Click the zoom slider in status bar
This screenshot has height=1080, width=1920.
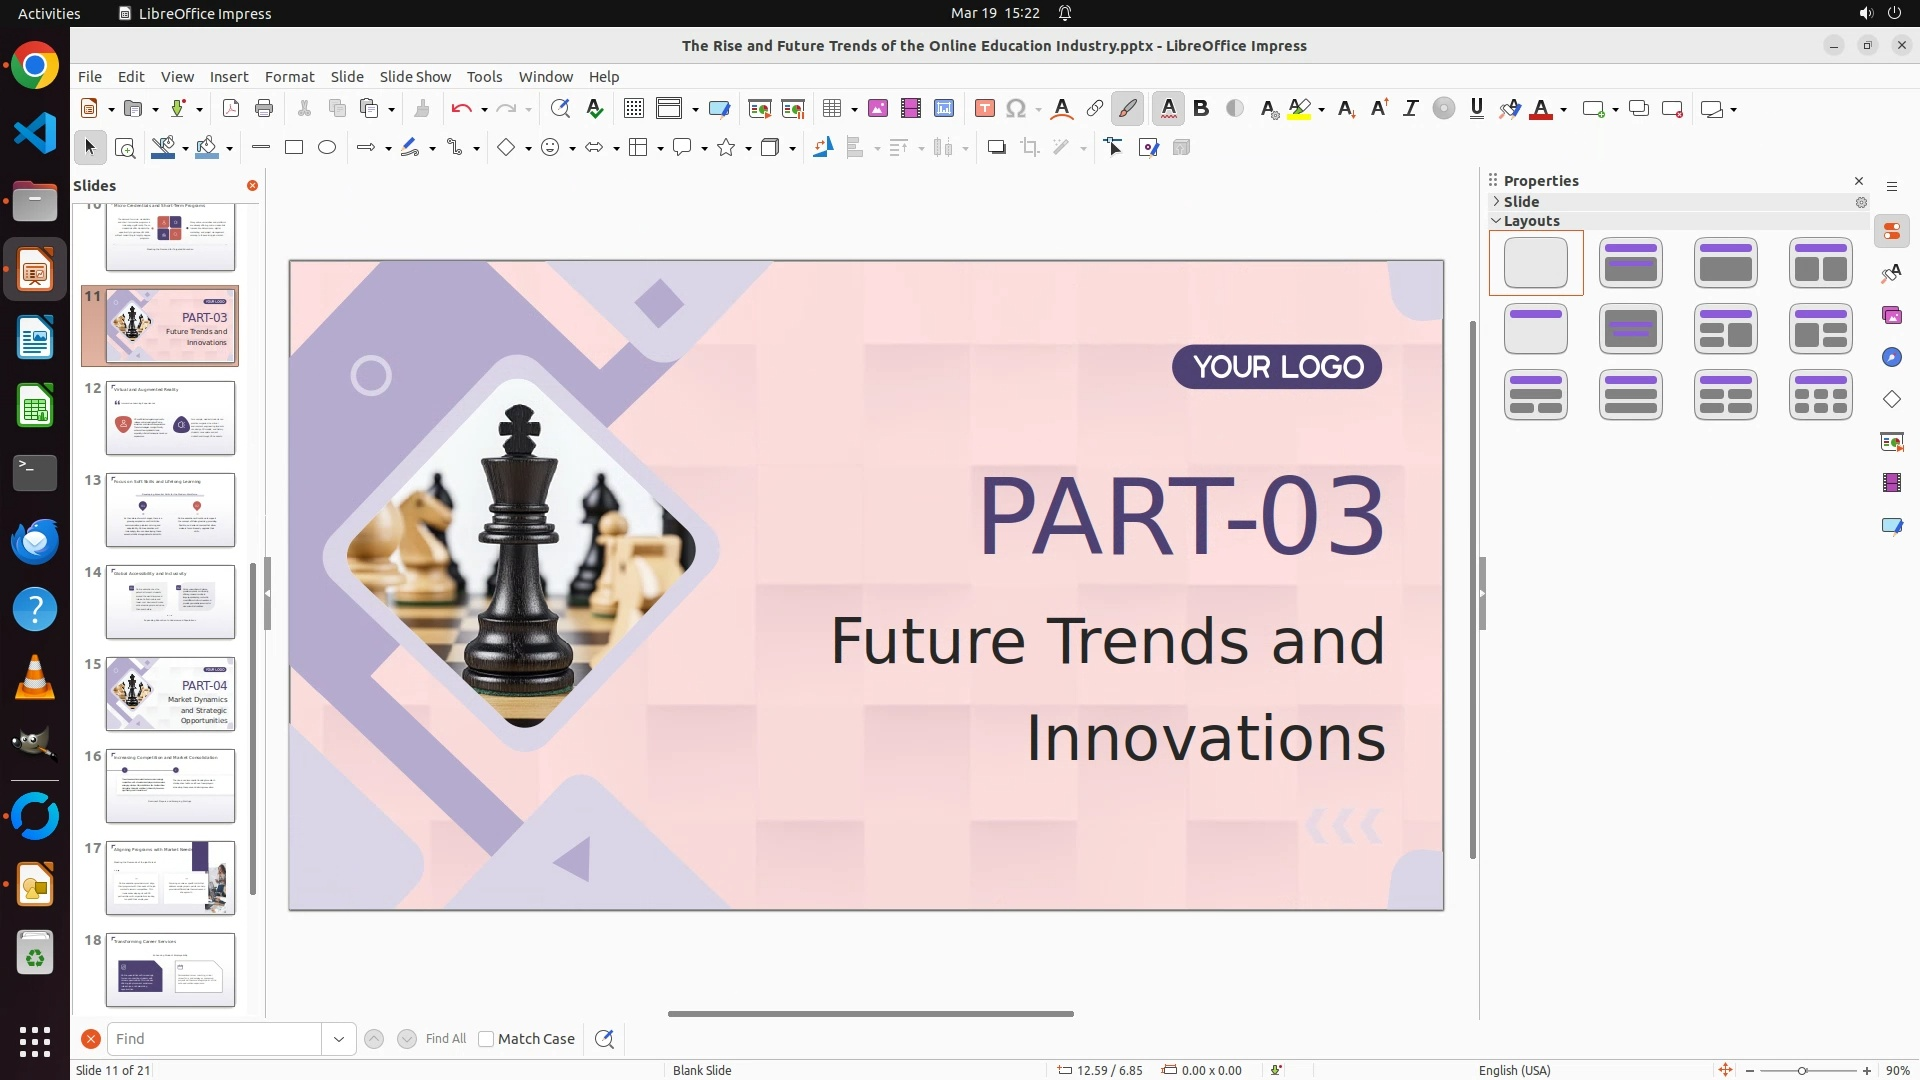[x=1802, y=1070]
